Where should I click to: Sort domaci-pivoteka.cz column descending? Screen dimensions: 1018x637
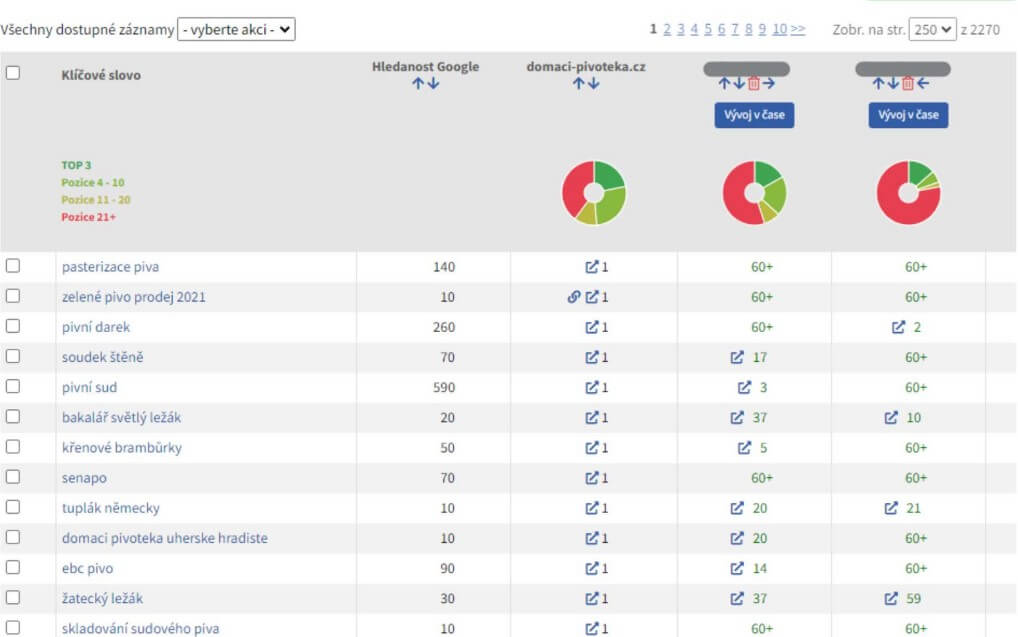[593, 84]
